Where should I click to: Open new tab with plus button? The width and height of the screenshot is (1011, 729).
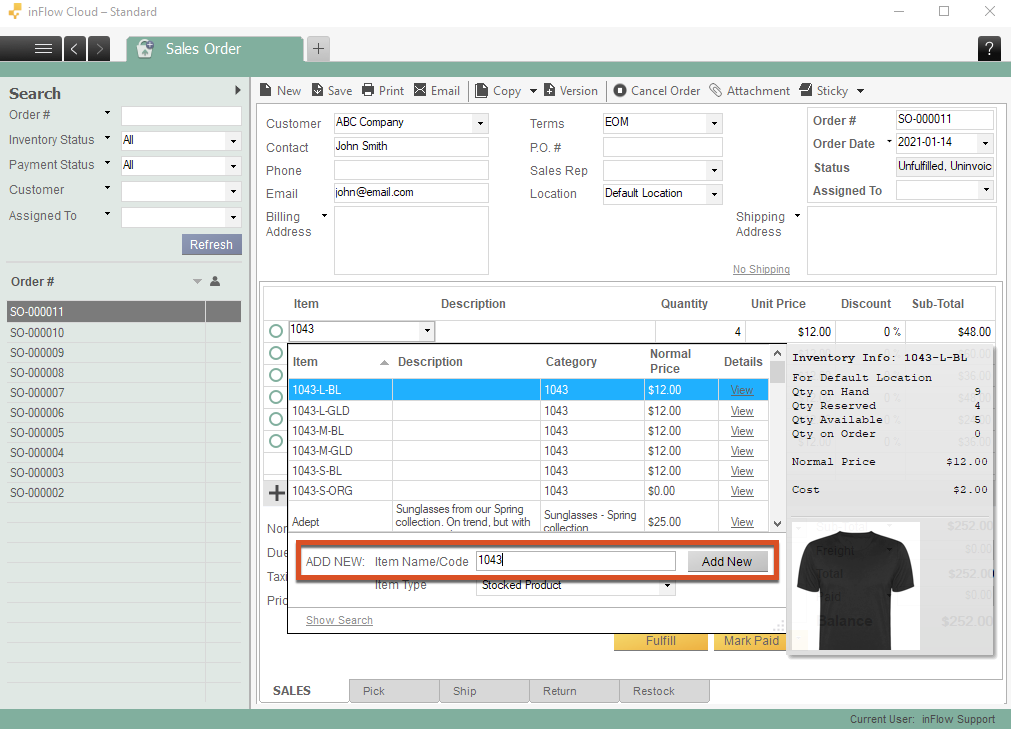pos(317,48)
